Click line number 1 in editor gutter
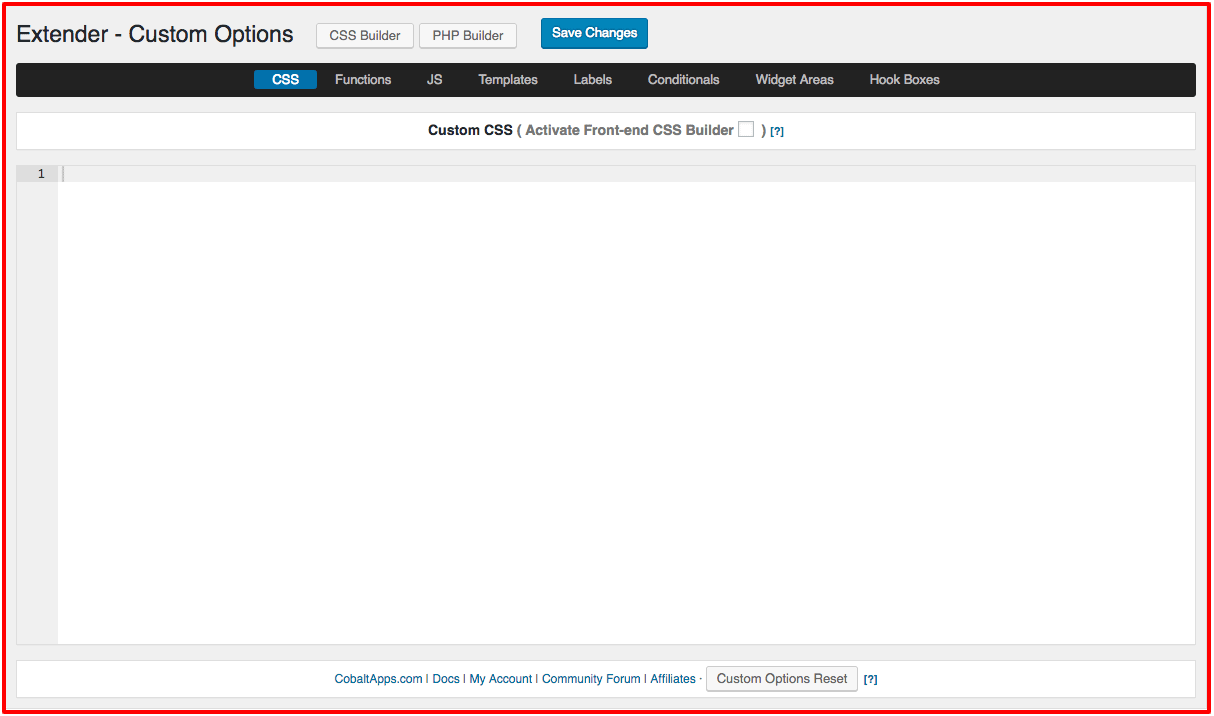The width and height of the screenshot is (1214, 716). click(41, 174)
